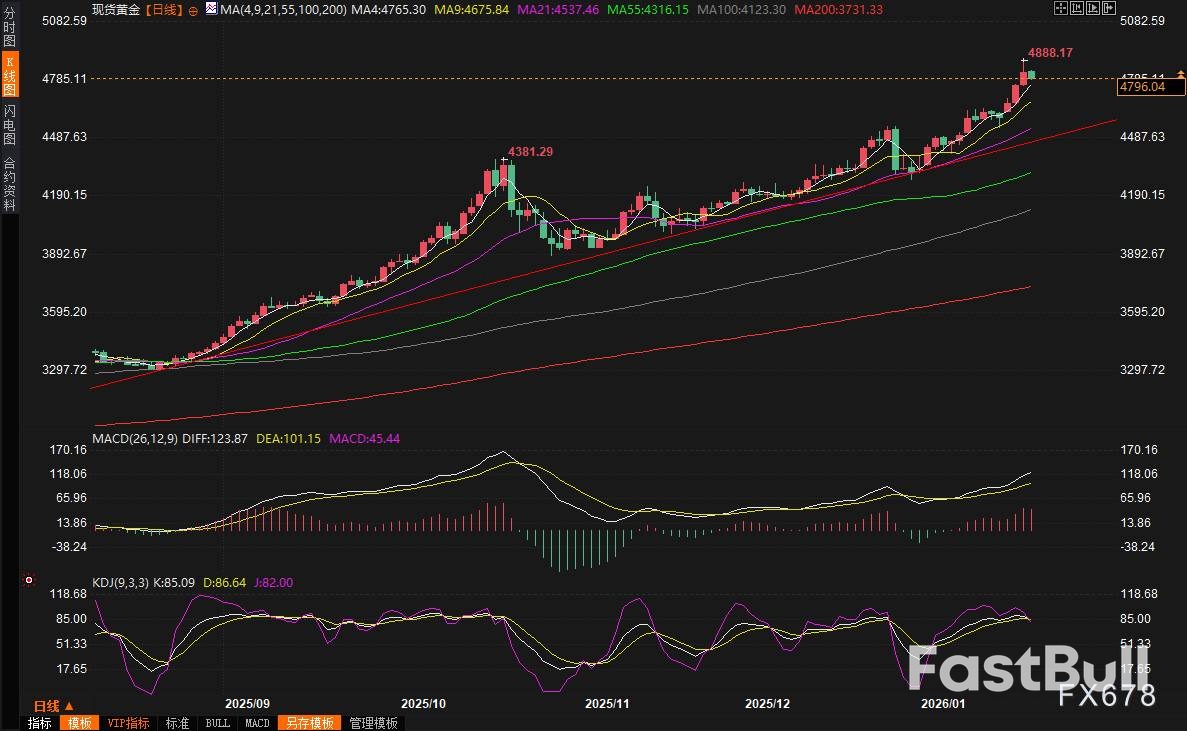Open the 日线 period dropdown at bottom left

(x=54, y=705)
